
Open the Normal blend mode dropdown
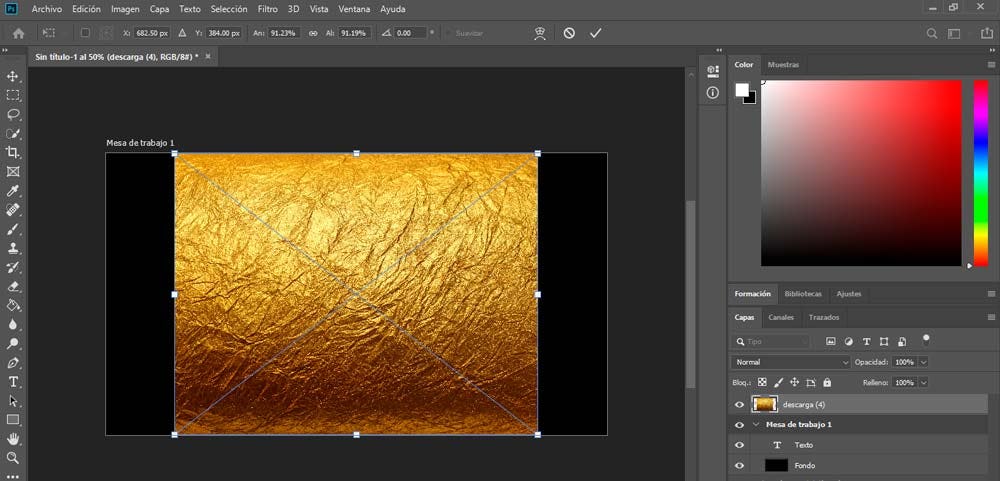[790, 361]
